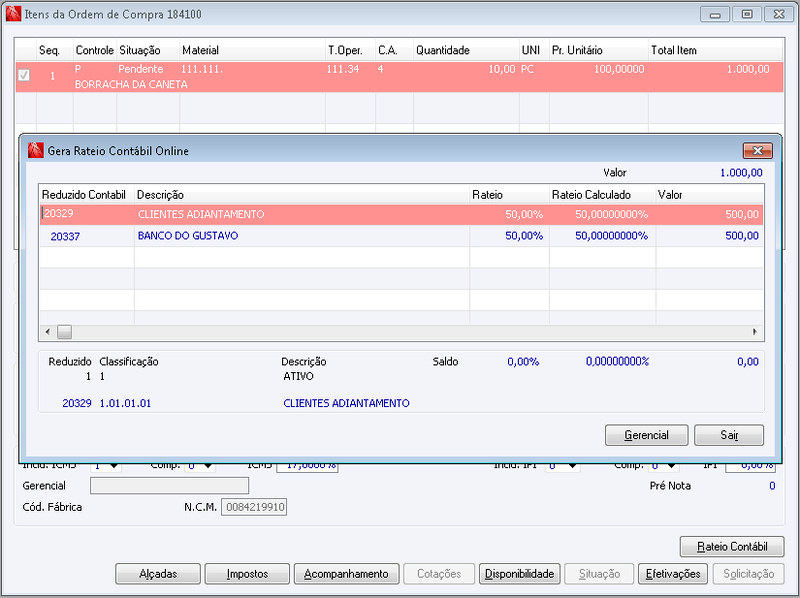Click classification 1.01.01.01
The height and width of the screenshot is (598, 800).
pos(125,404)
